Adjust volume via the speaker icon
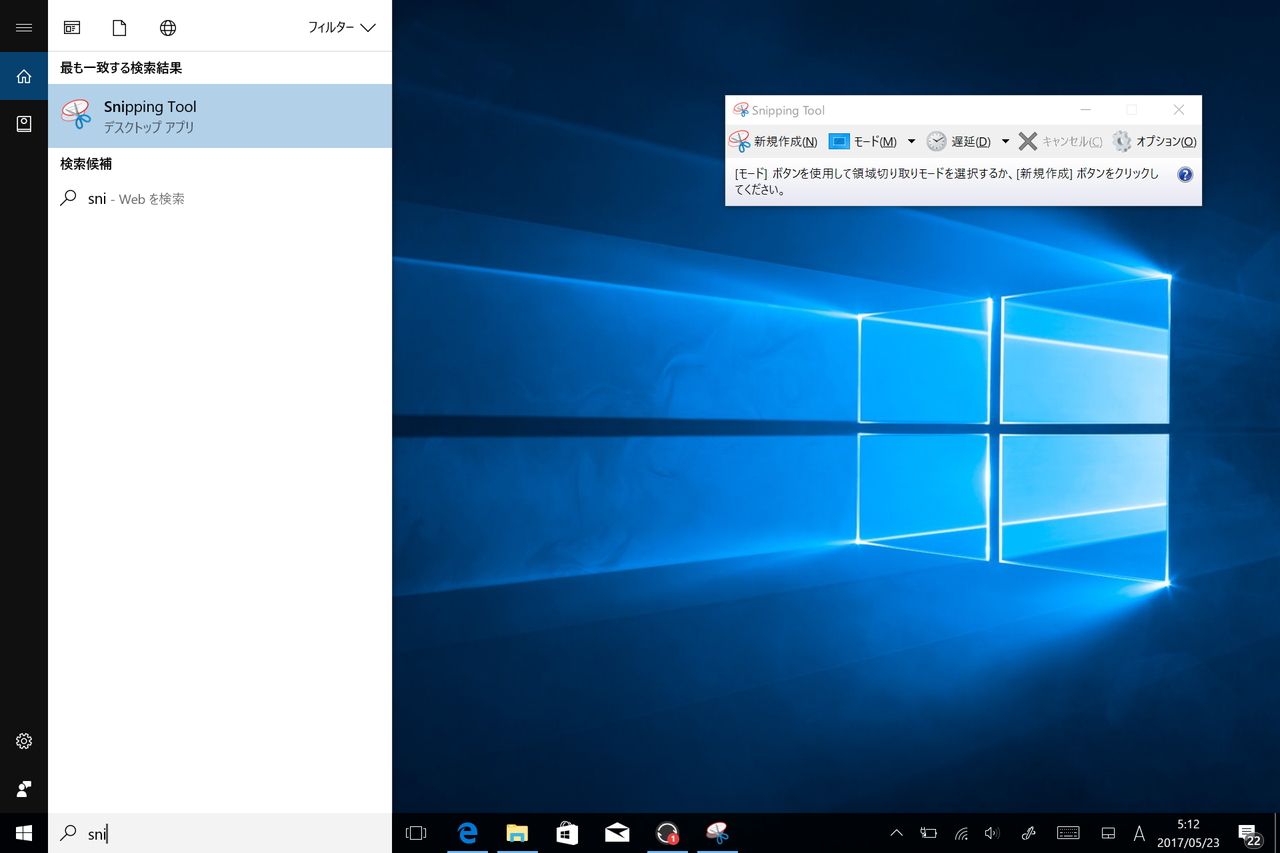Image resolution: width=1280 pixels, height=853 pixels. [991, 833]
